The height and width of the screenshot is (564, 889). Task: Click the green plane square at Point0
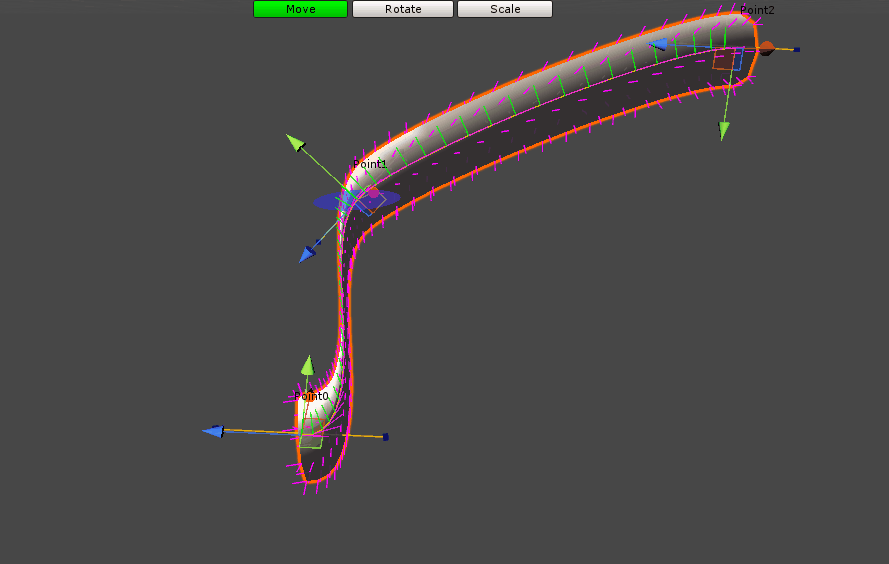click(x=311, y=442)
